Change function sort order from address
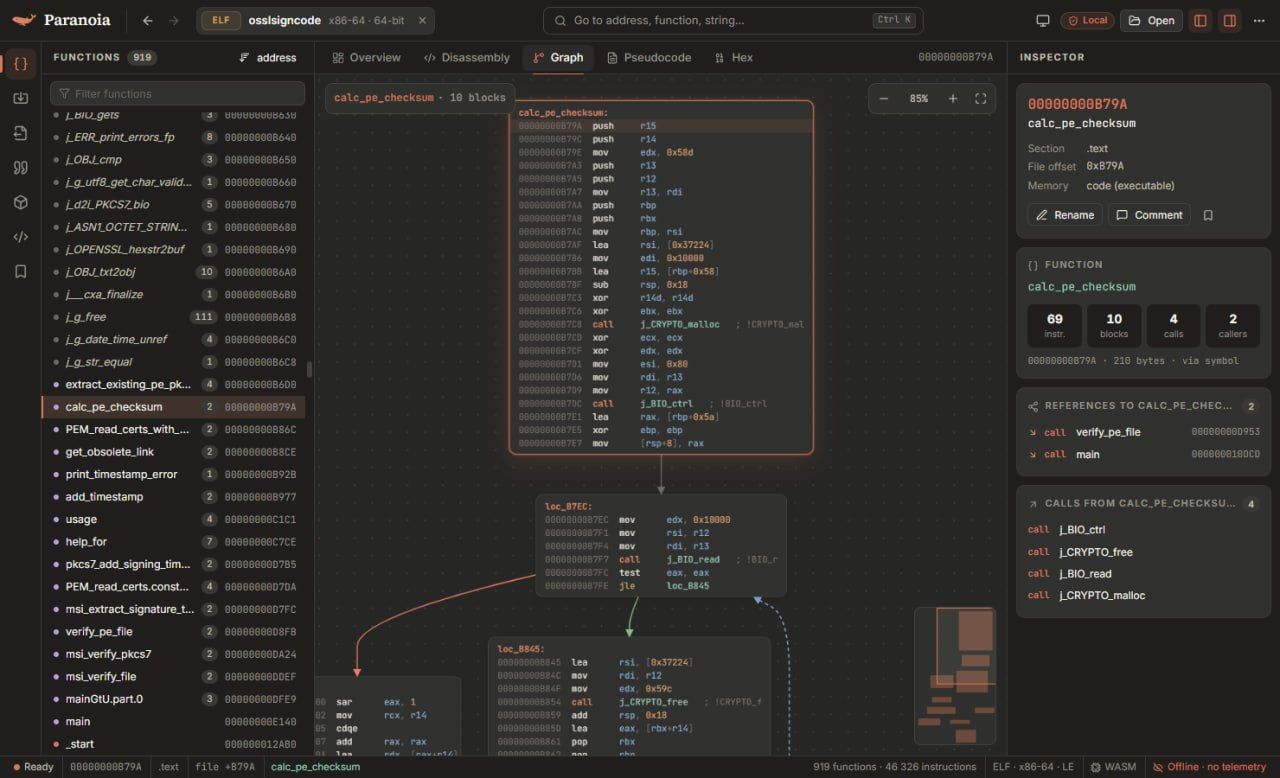Screen dimensions: 1280x778 (x=268, y=58)
